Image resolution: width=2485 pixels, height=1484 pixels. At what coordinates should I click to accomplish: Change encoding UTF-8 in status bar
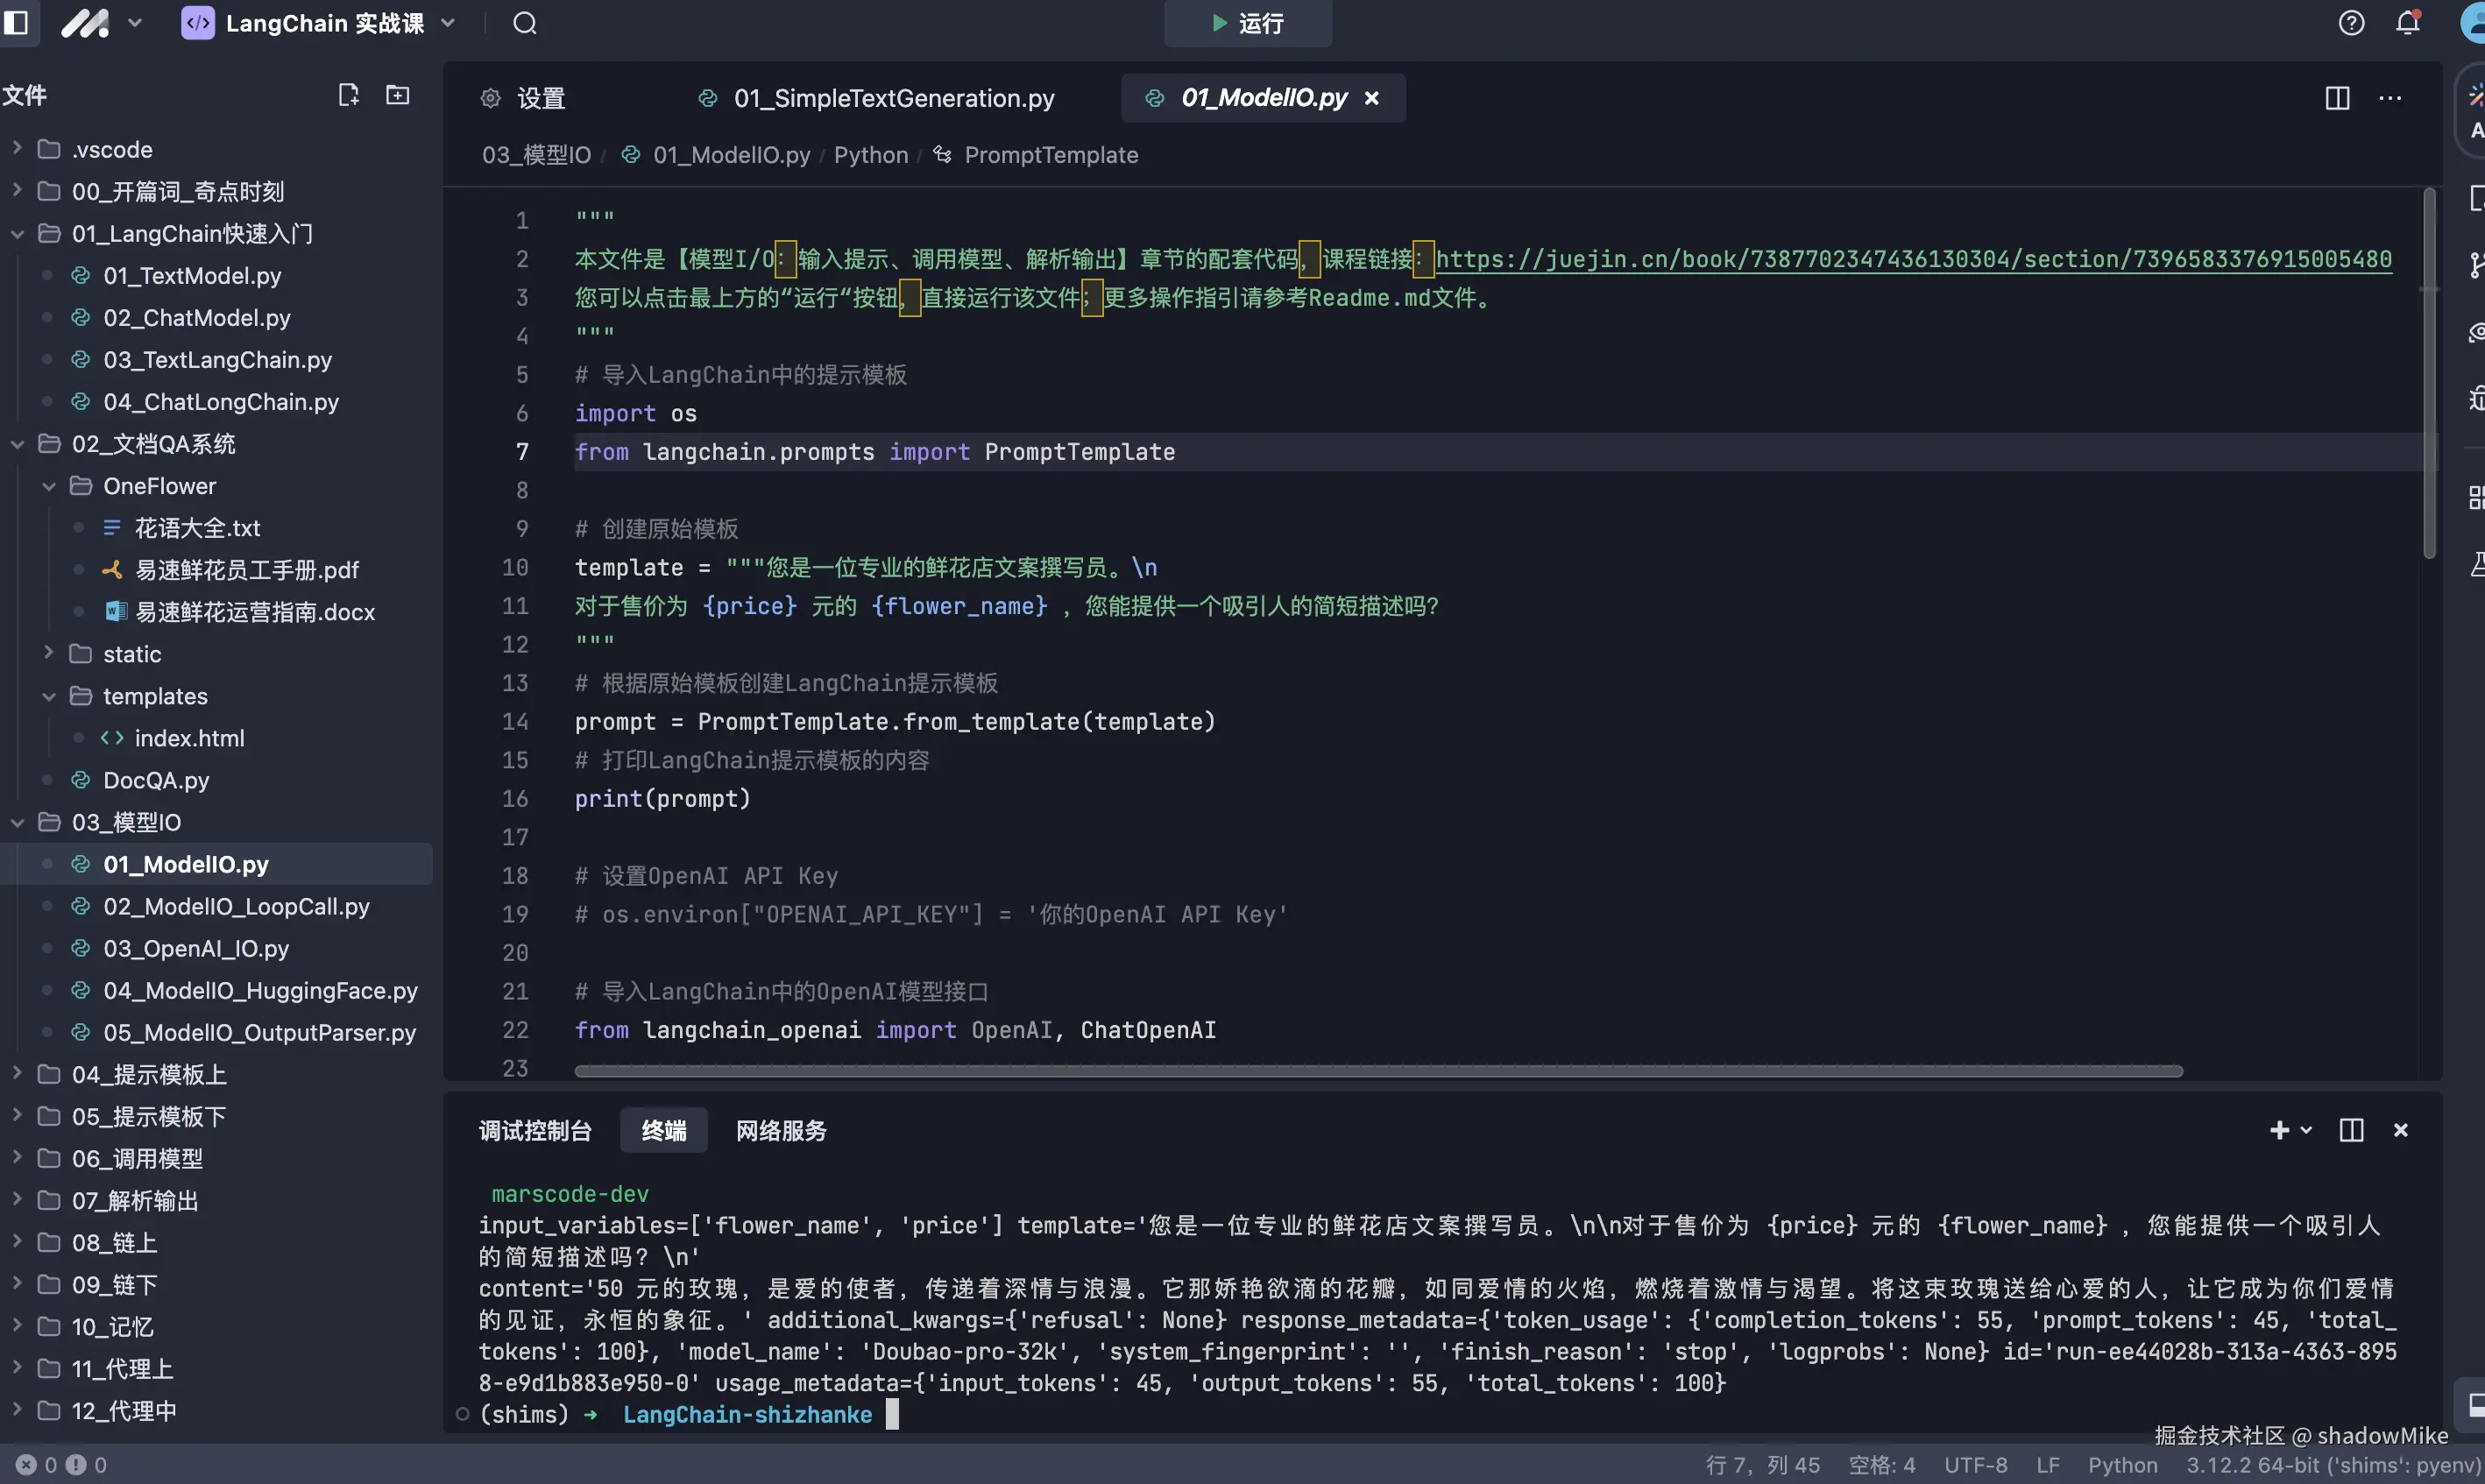(x=1975, y=1464)
